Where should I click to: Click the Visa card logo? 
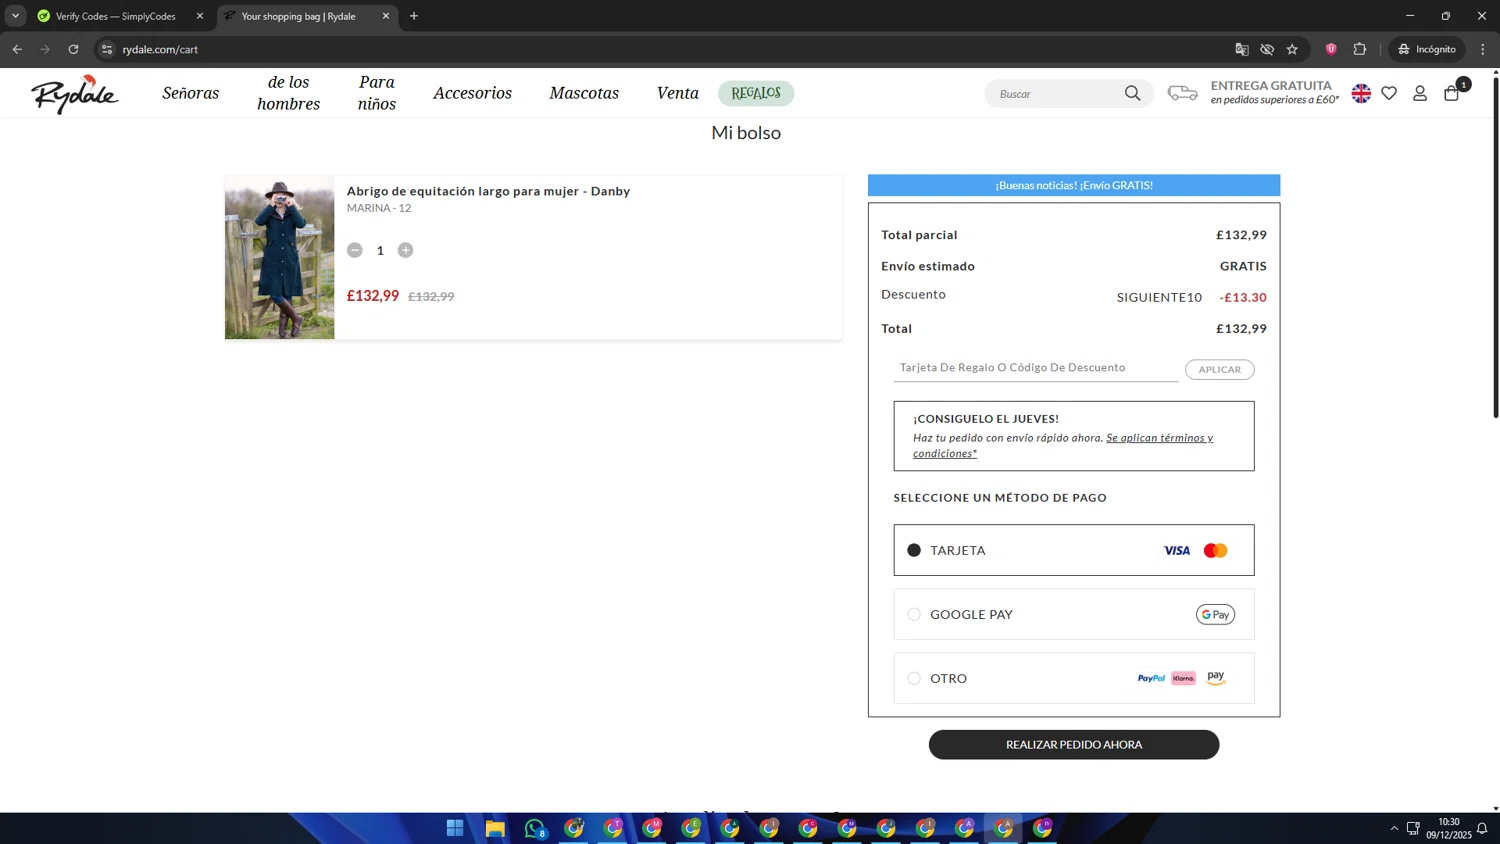click(1177, 551)
